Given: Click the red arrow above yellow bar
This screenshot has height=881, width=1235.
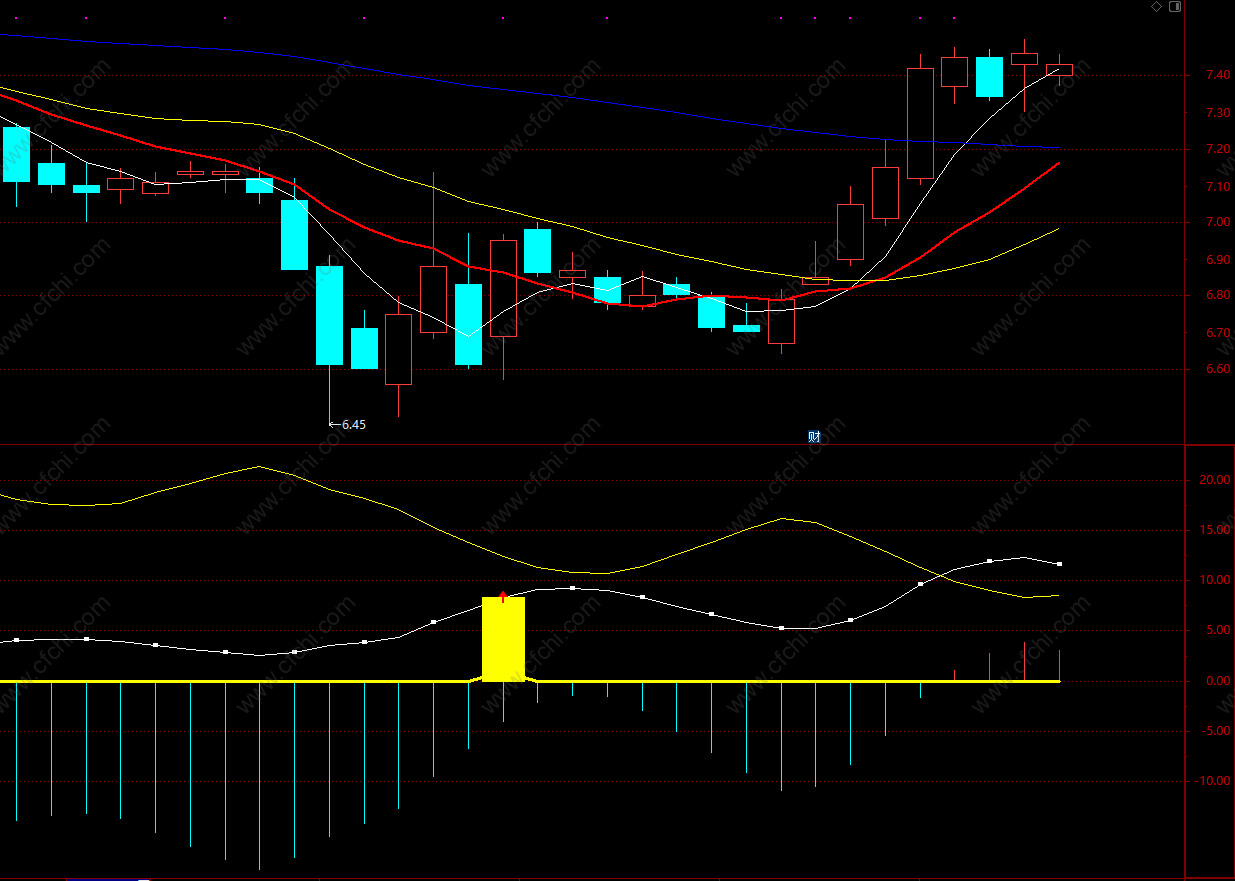Looking at the screenshot, I should (502, 596).
